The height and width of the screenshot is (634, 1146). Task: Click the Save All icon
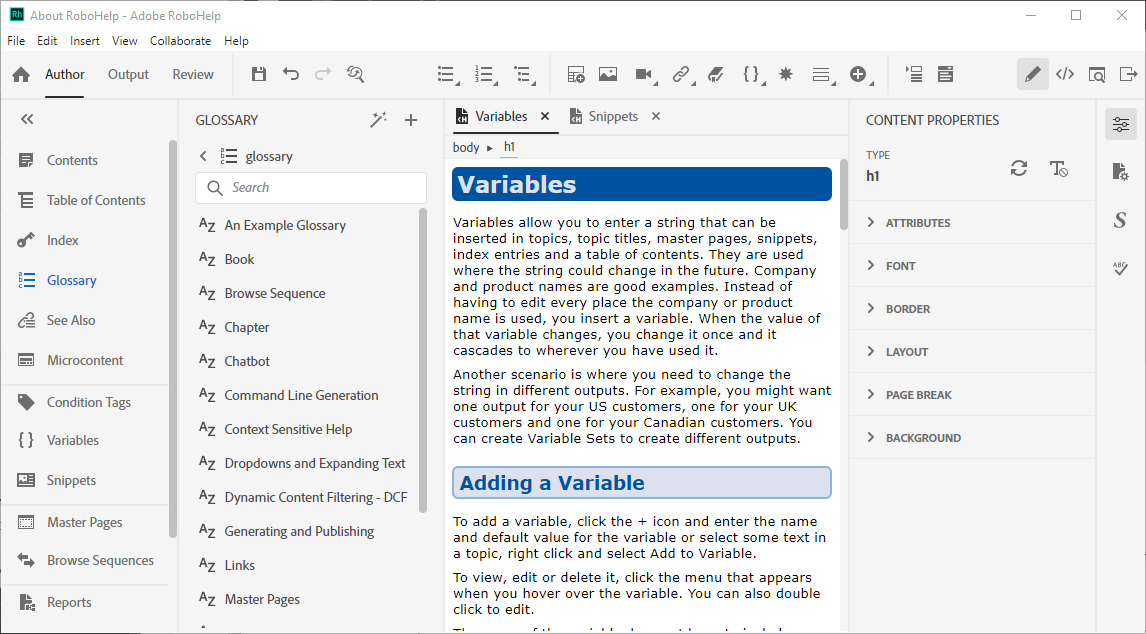[259, 74]
